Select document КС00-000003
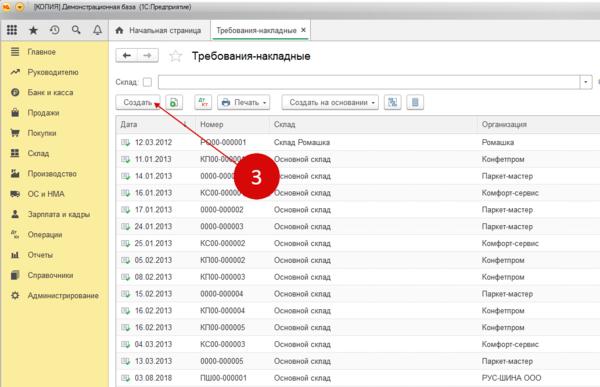600x387 pixels. click(x=223, y=345)
